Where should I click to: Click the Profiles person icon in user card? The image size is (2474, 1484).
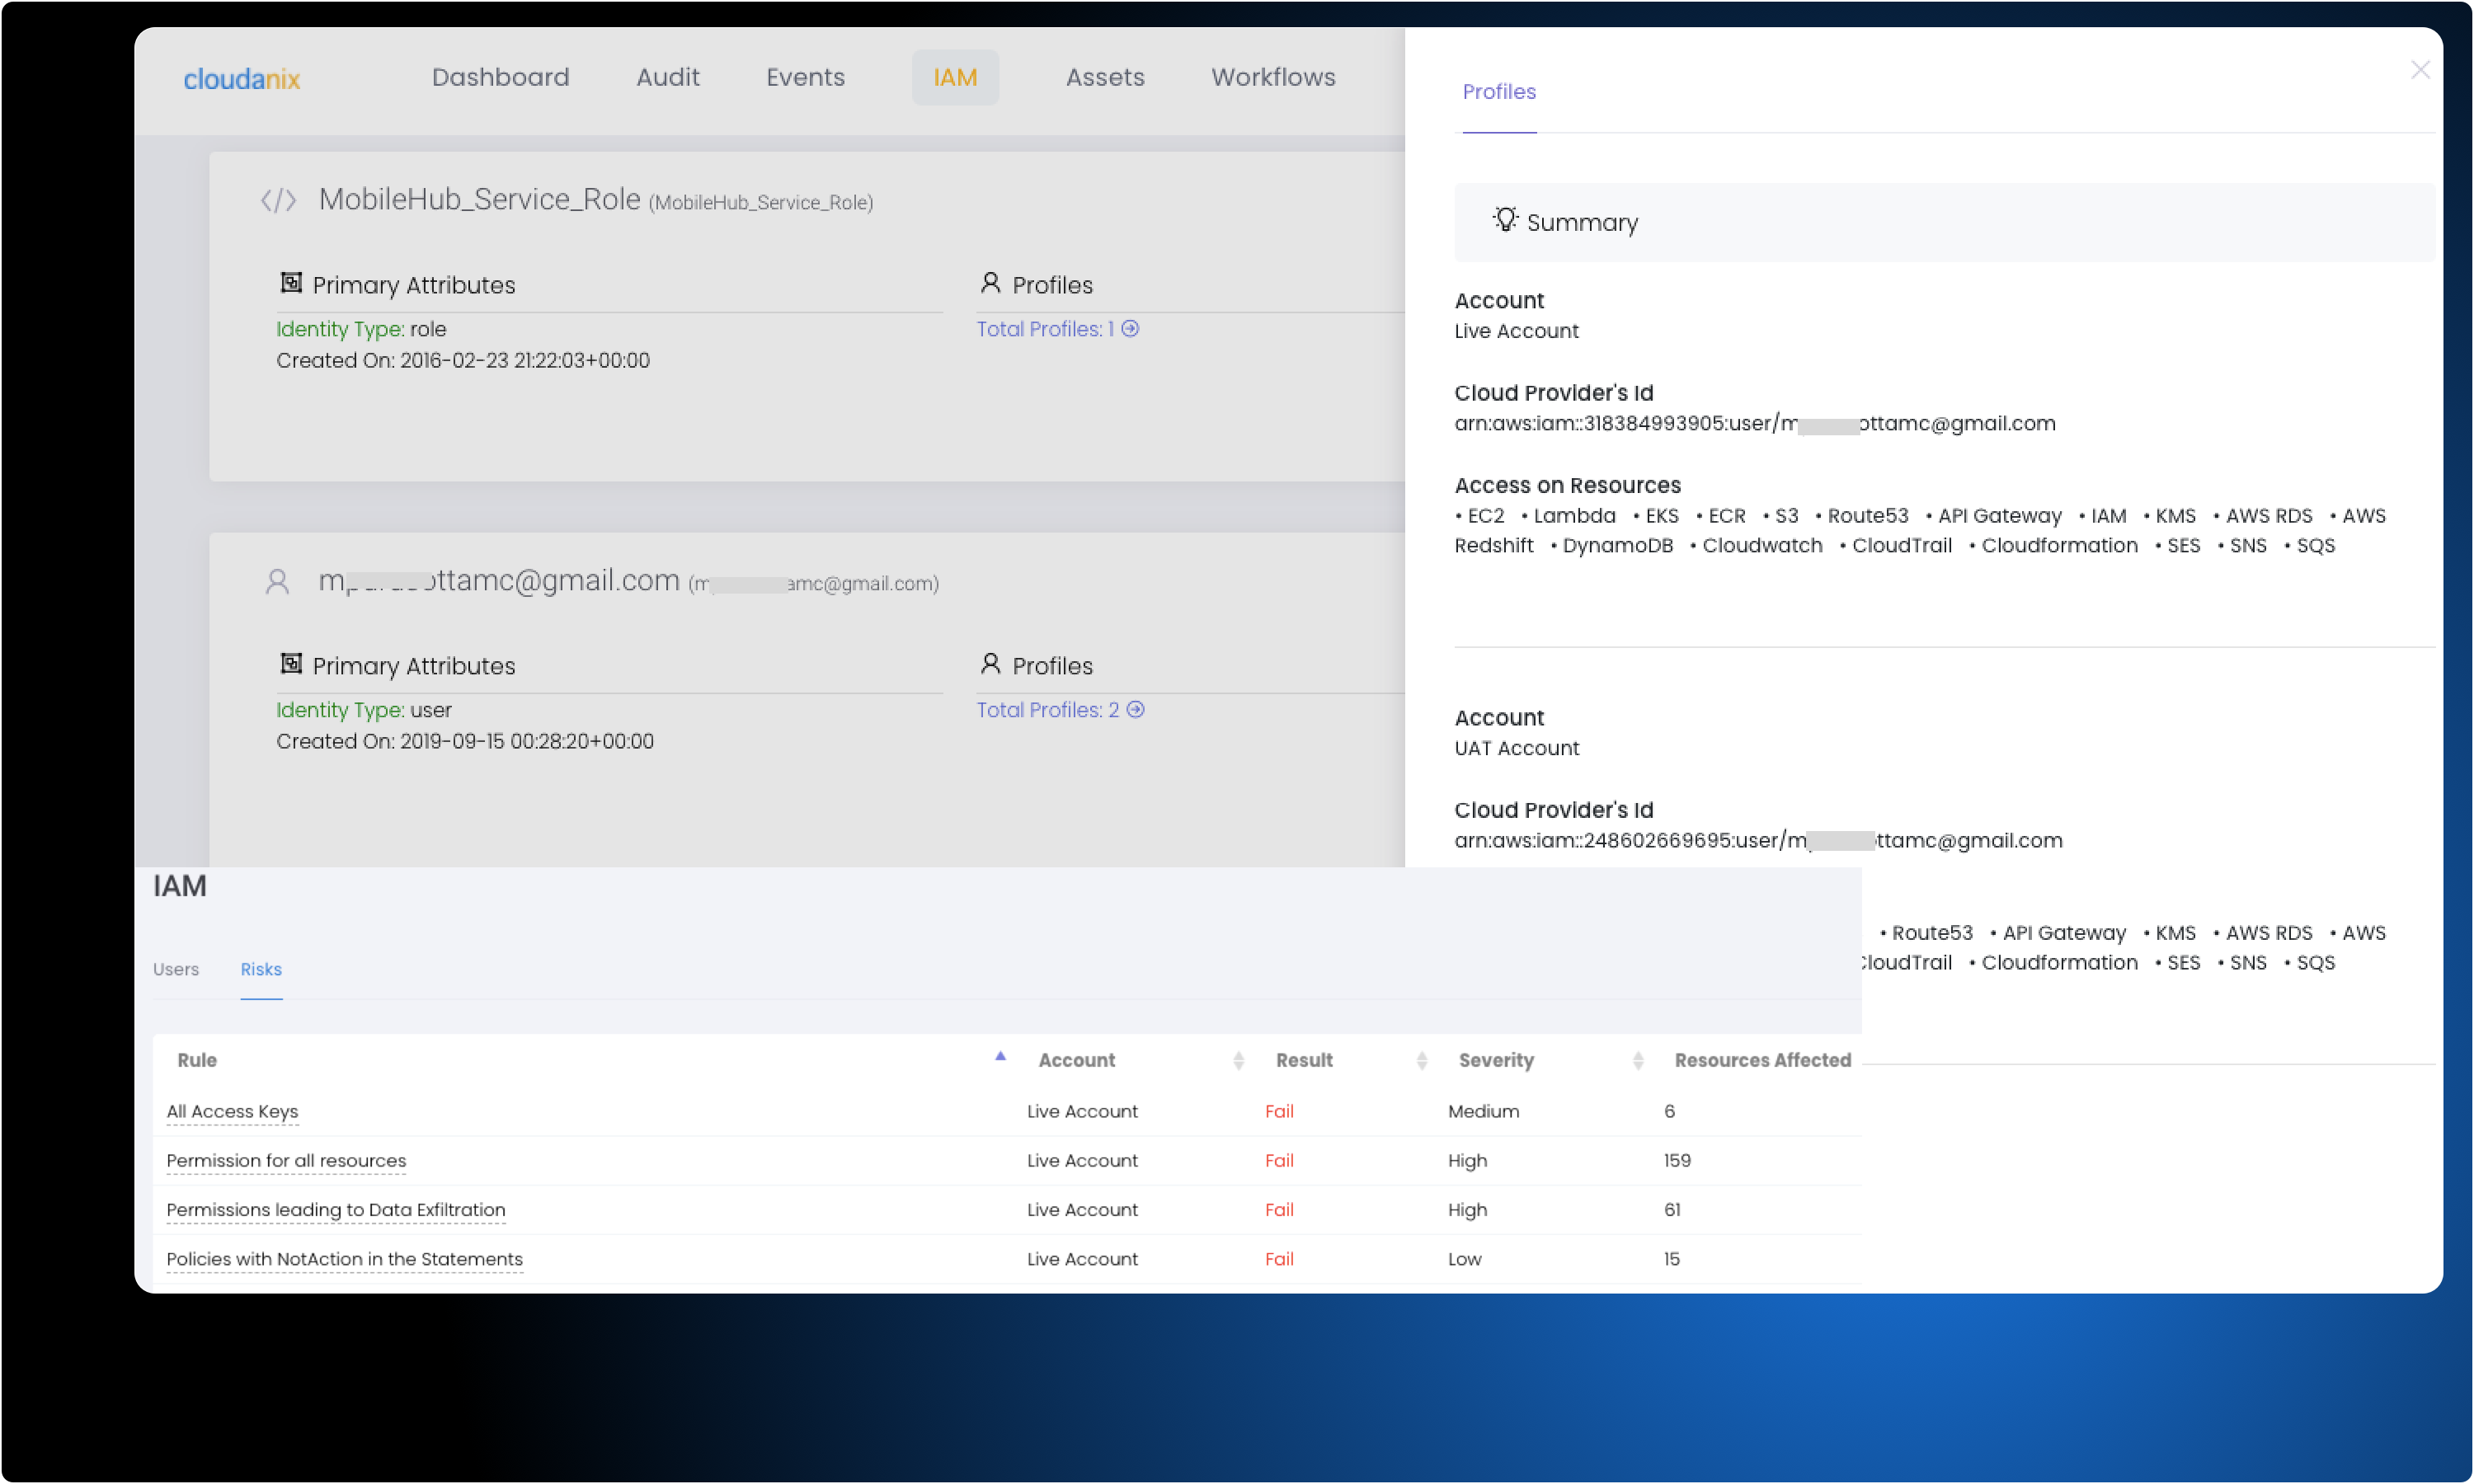[x=990, y=664]
